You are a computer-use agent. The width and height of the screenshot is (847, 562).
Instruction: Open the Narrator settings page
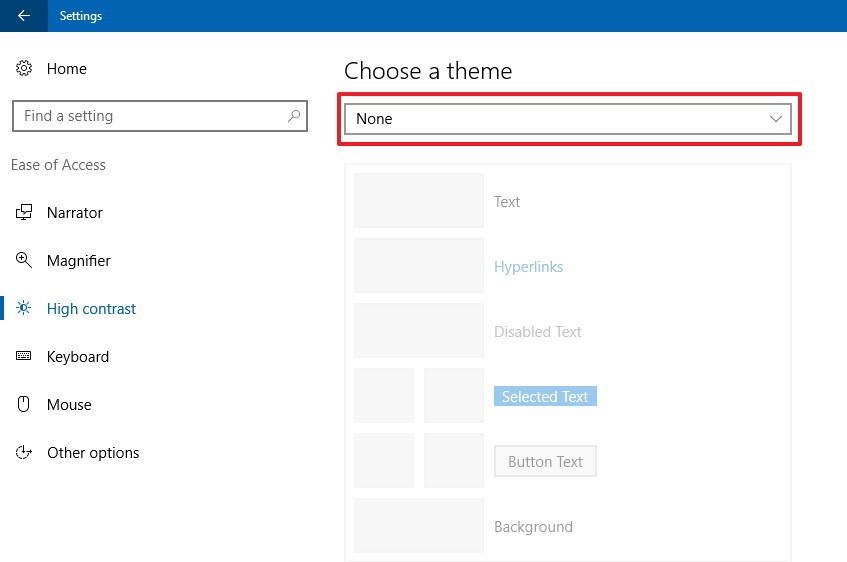[75, 213]
